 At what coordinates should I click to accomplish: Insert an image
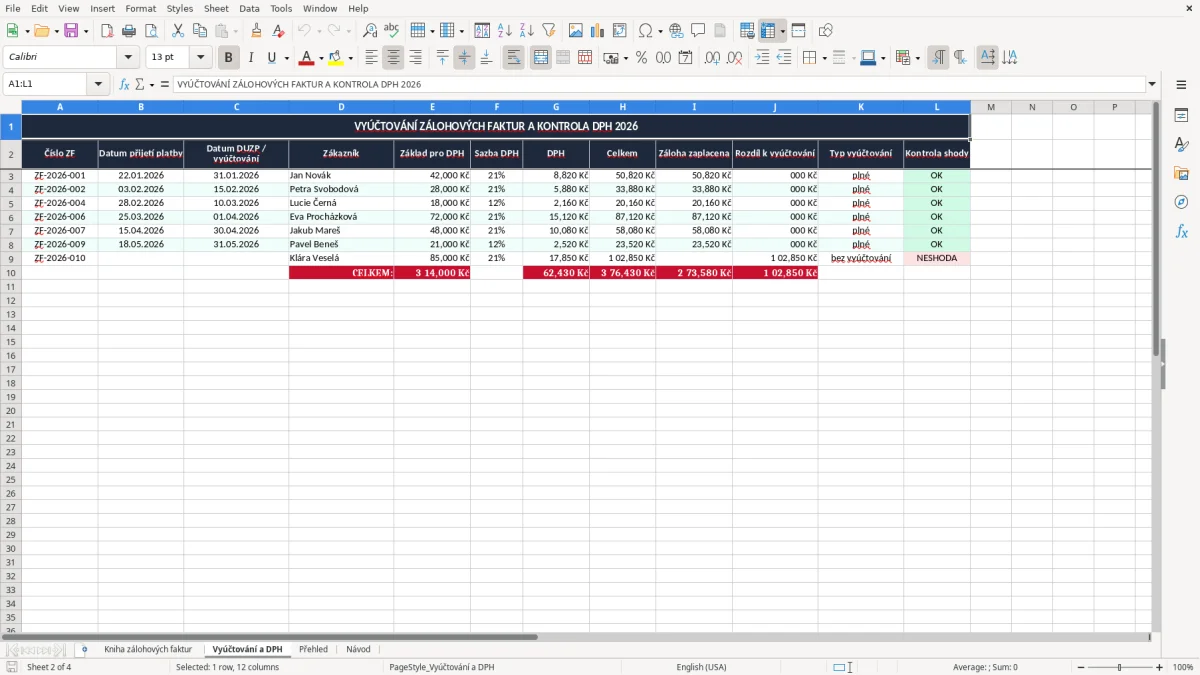click(x=576, y=31)
